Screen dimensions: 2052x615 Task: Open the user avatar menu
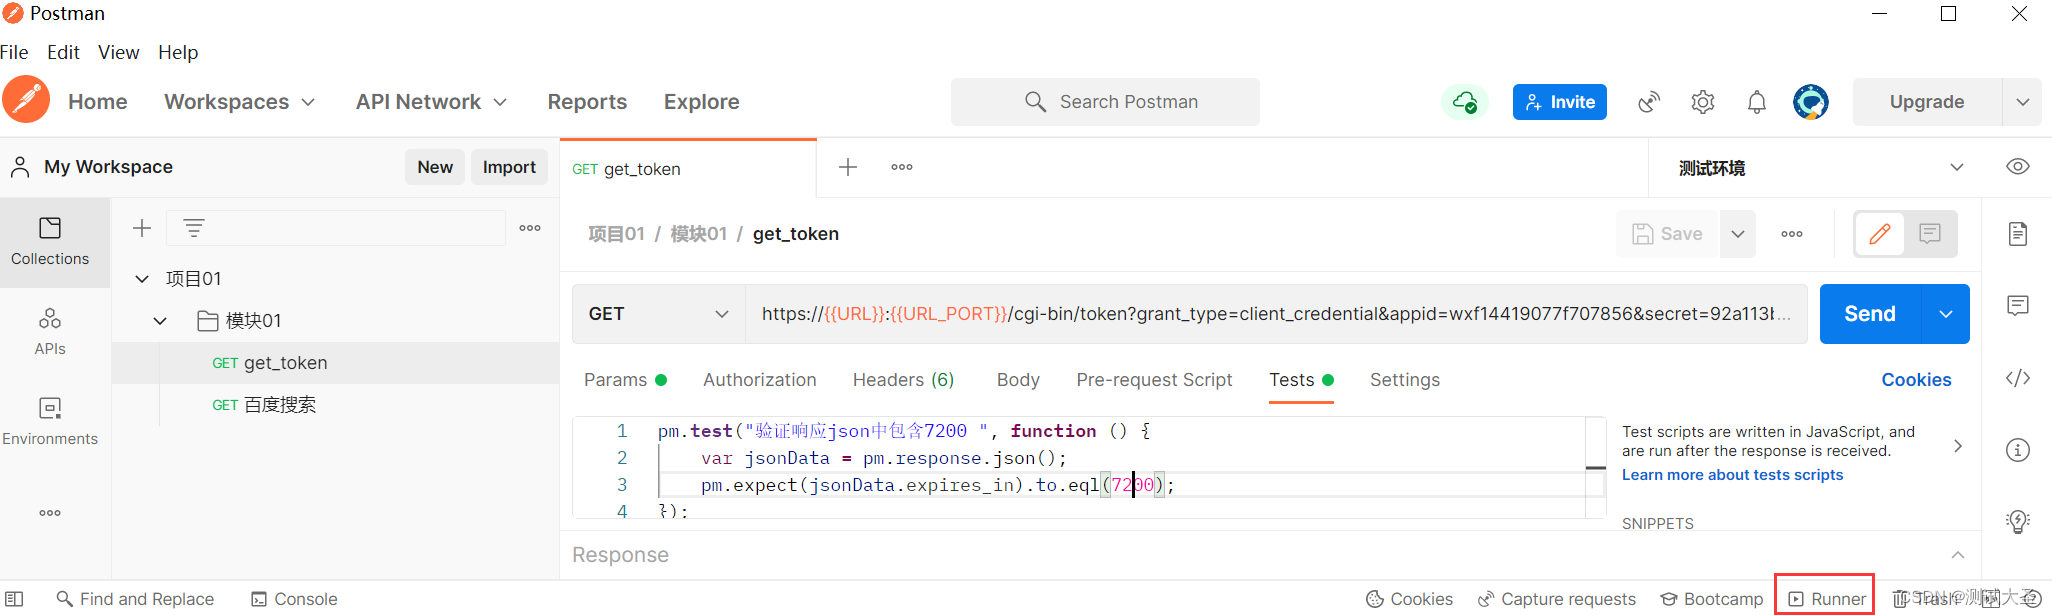pos(1811,102)
